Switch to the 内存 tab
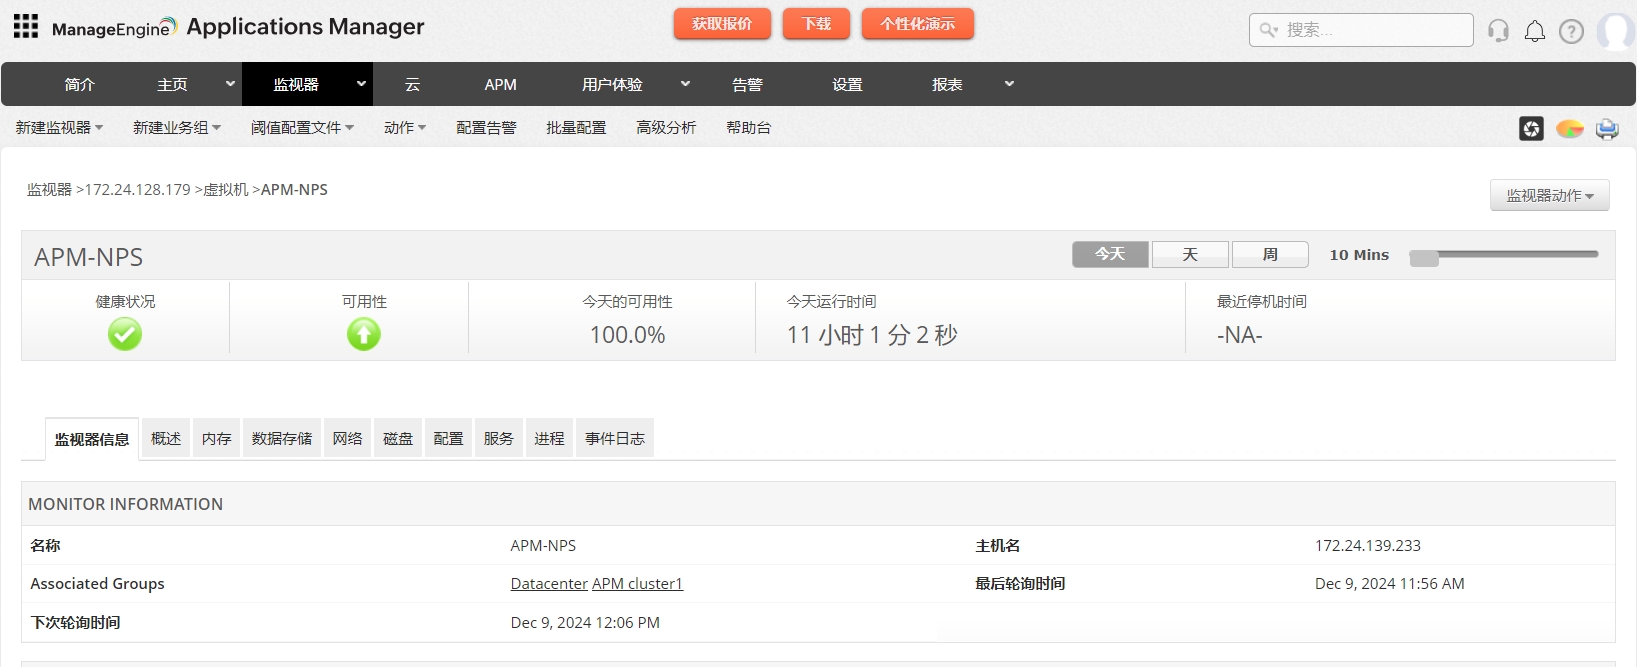 point(216,438)
